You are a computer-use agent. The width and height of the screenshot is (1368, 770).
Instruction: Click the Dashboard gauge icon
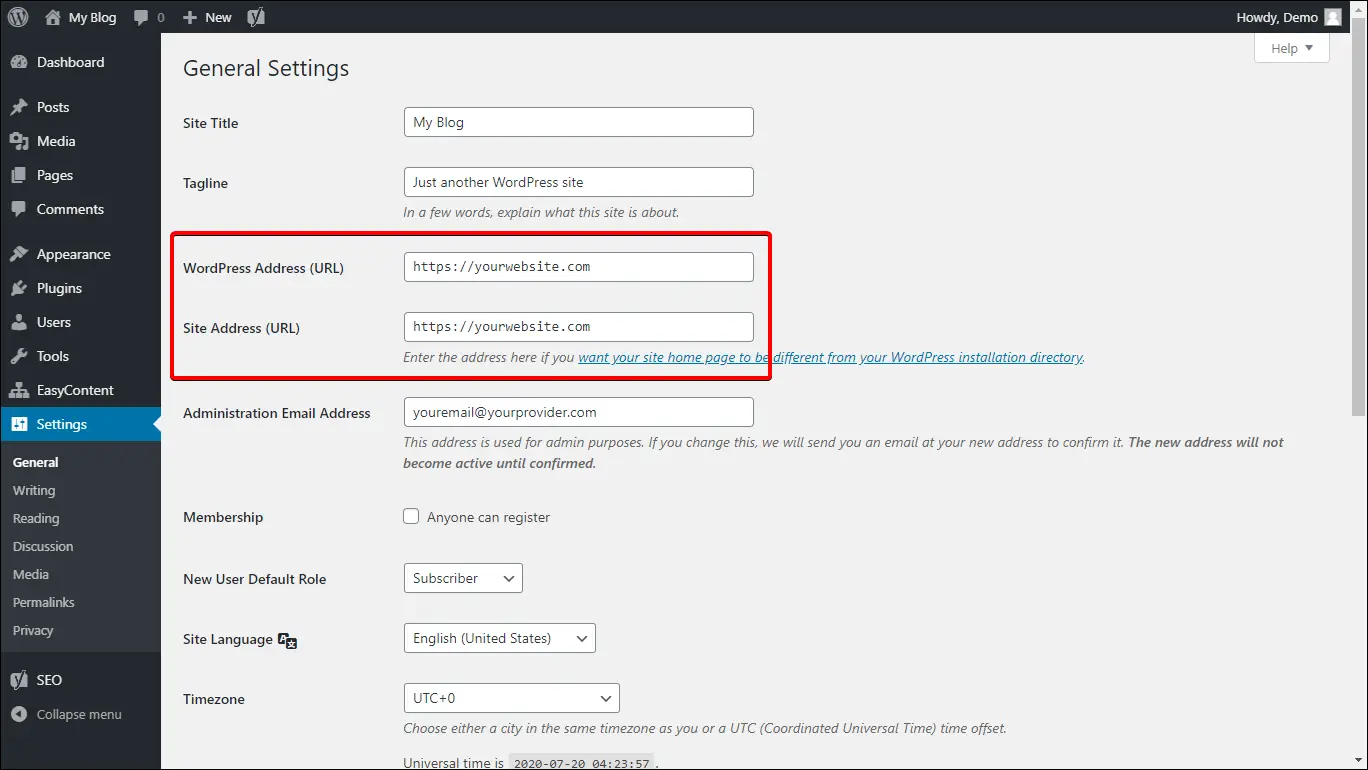click(19, 62)
